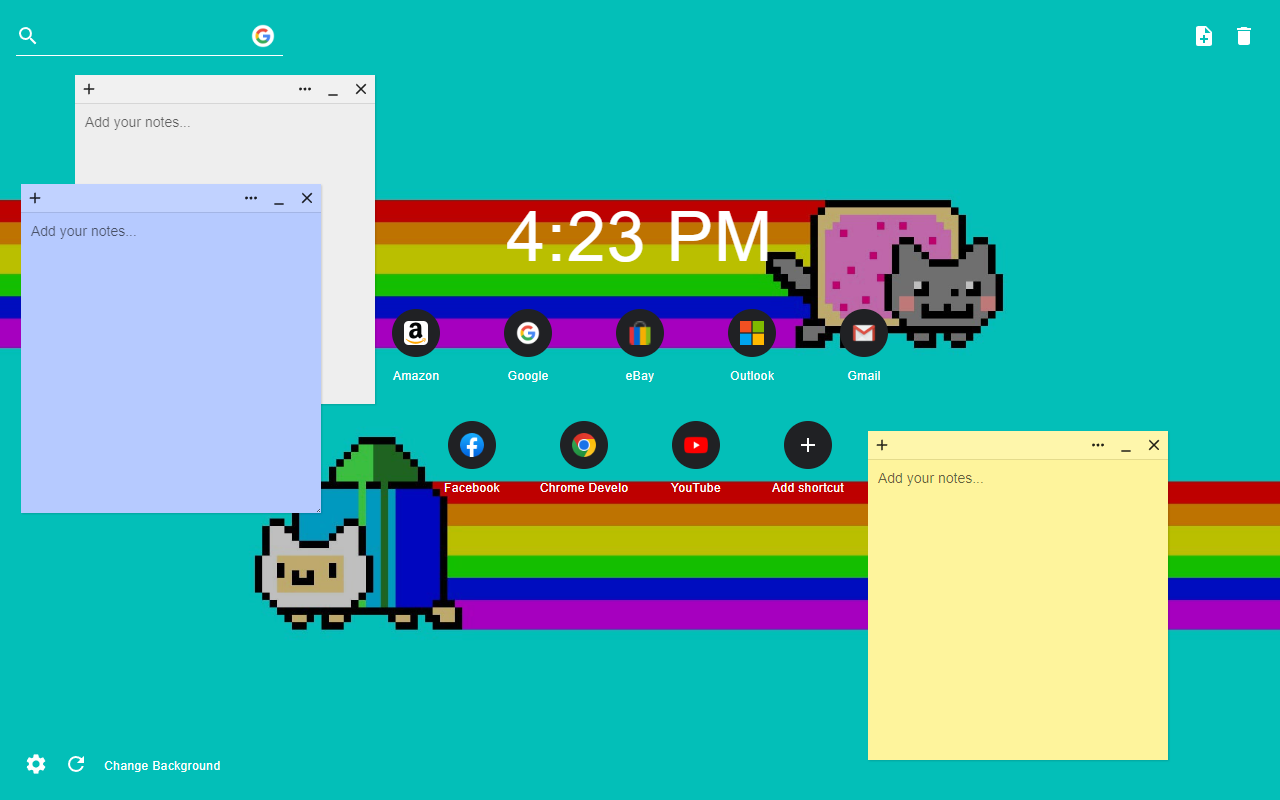Open the Facebook shortcut
The width and height of the screenshot is (1280, 800).
[472, 445]
